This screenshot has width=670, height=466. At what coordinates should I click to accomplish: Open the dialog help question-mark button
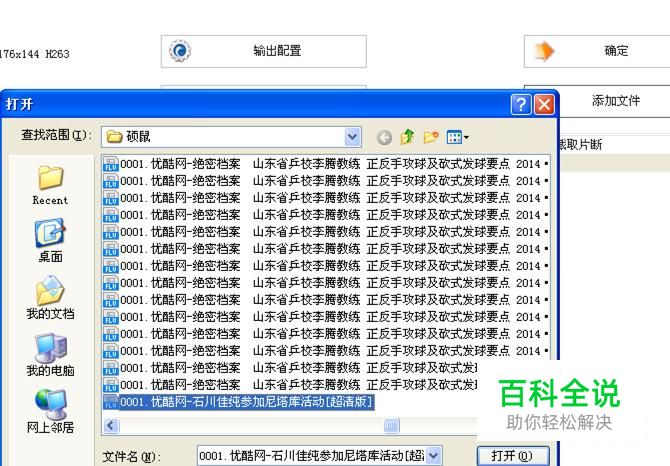(x=521, y=104)
